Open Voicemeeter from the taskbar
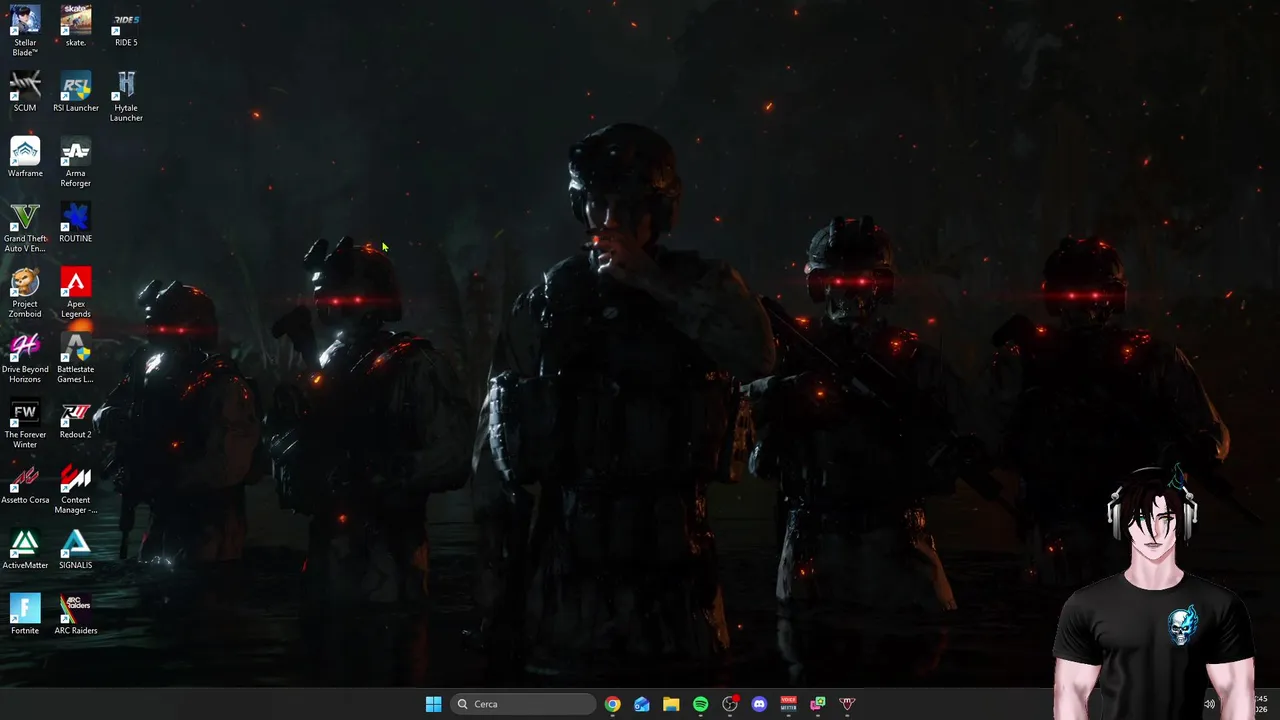Viewport: 1280px width, 720px height. 788,704
